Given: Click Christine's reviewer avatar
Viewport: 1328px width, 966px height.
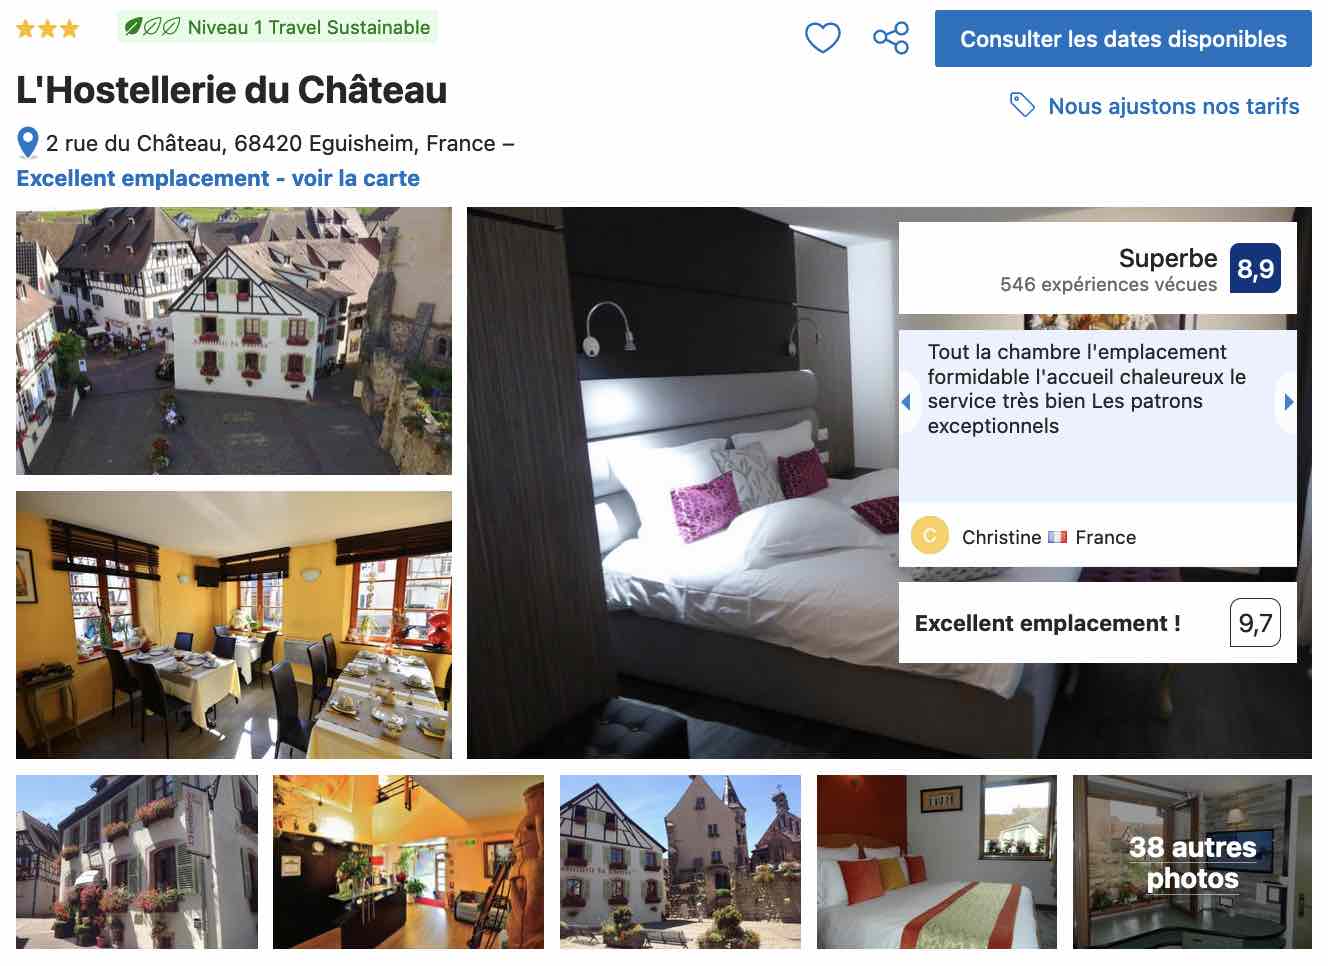Looking at the screenshot, I should point(929,536).
